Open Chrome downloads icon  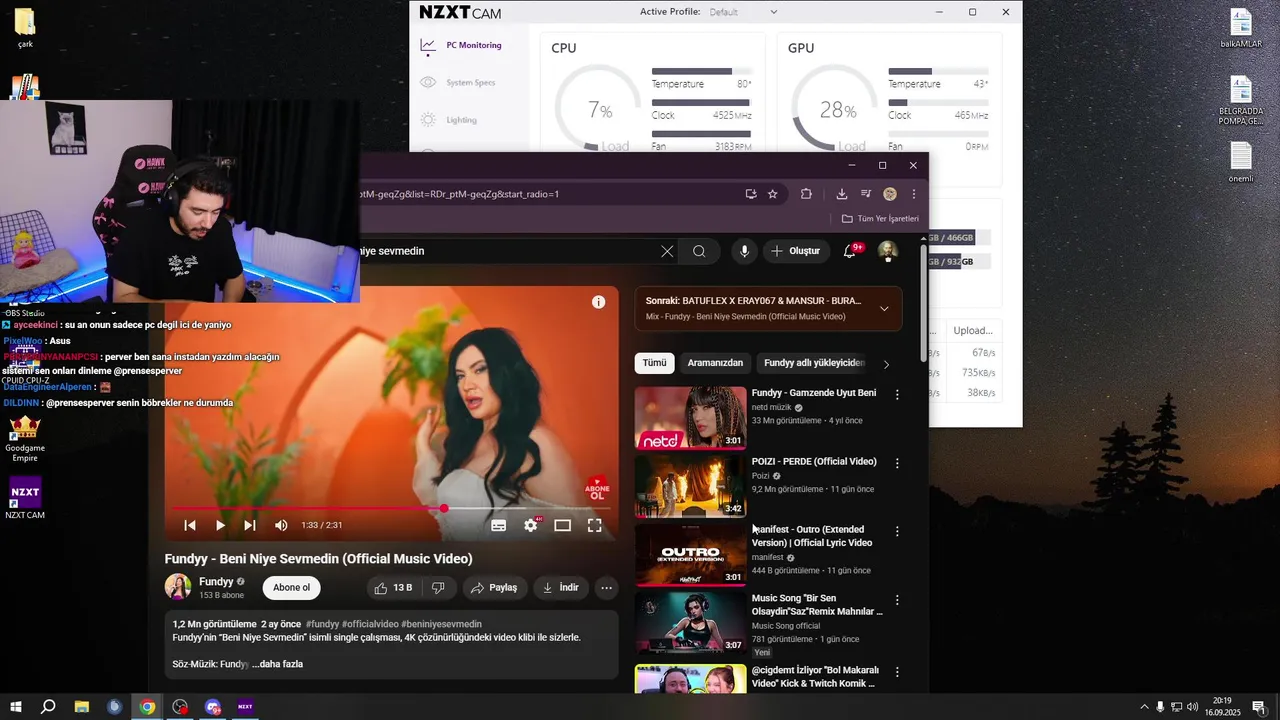click(842, 194)
